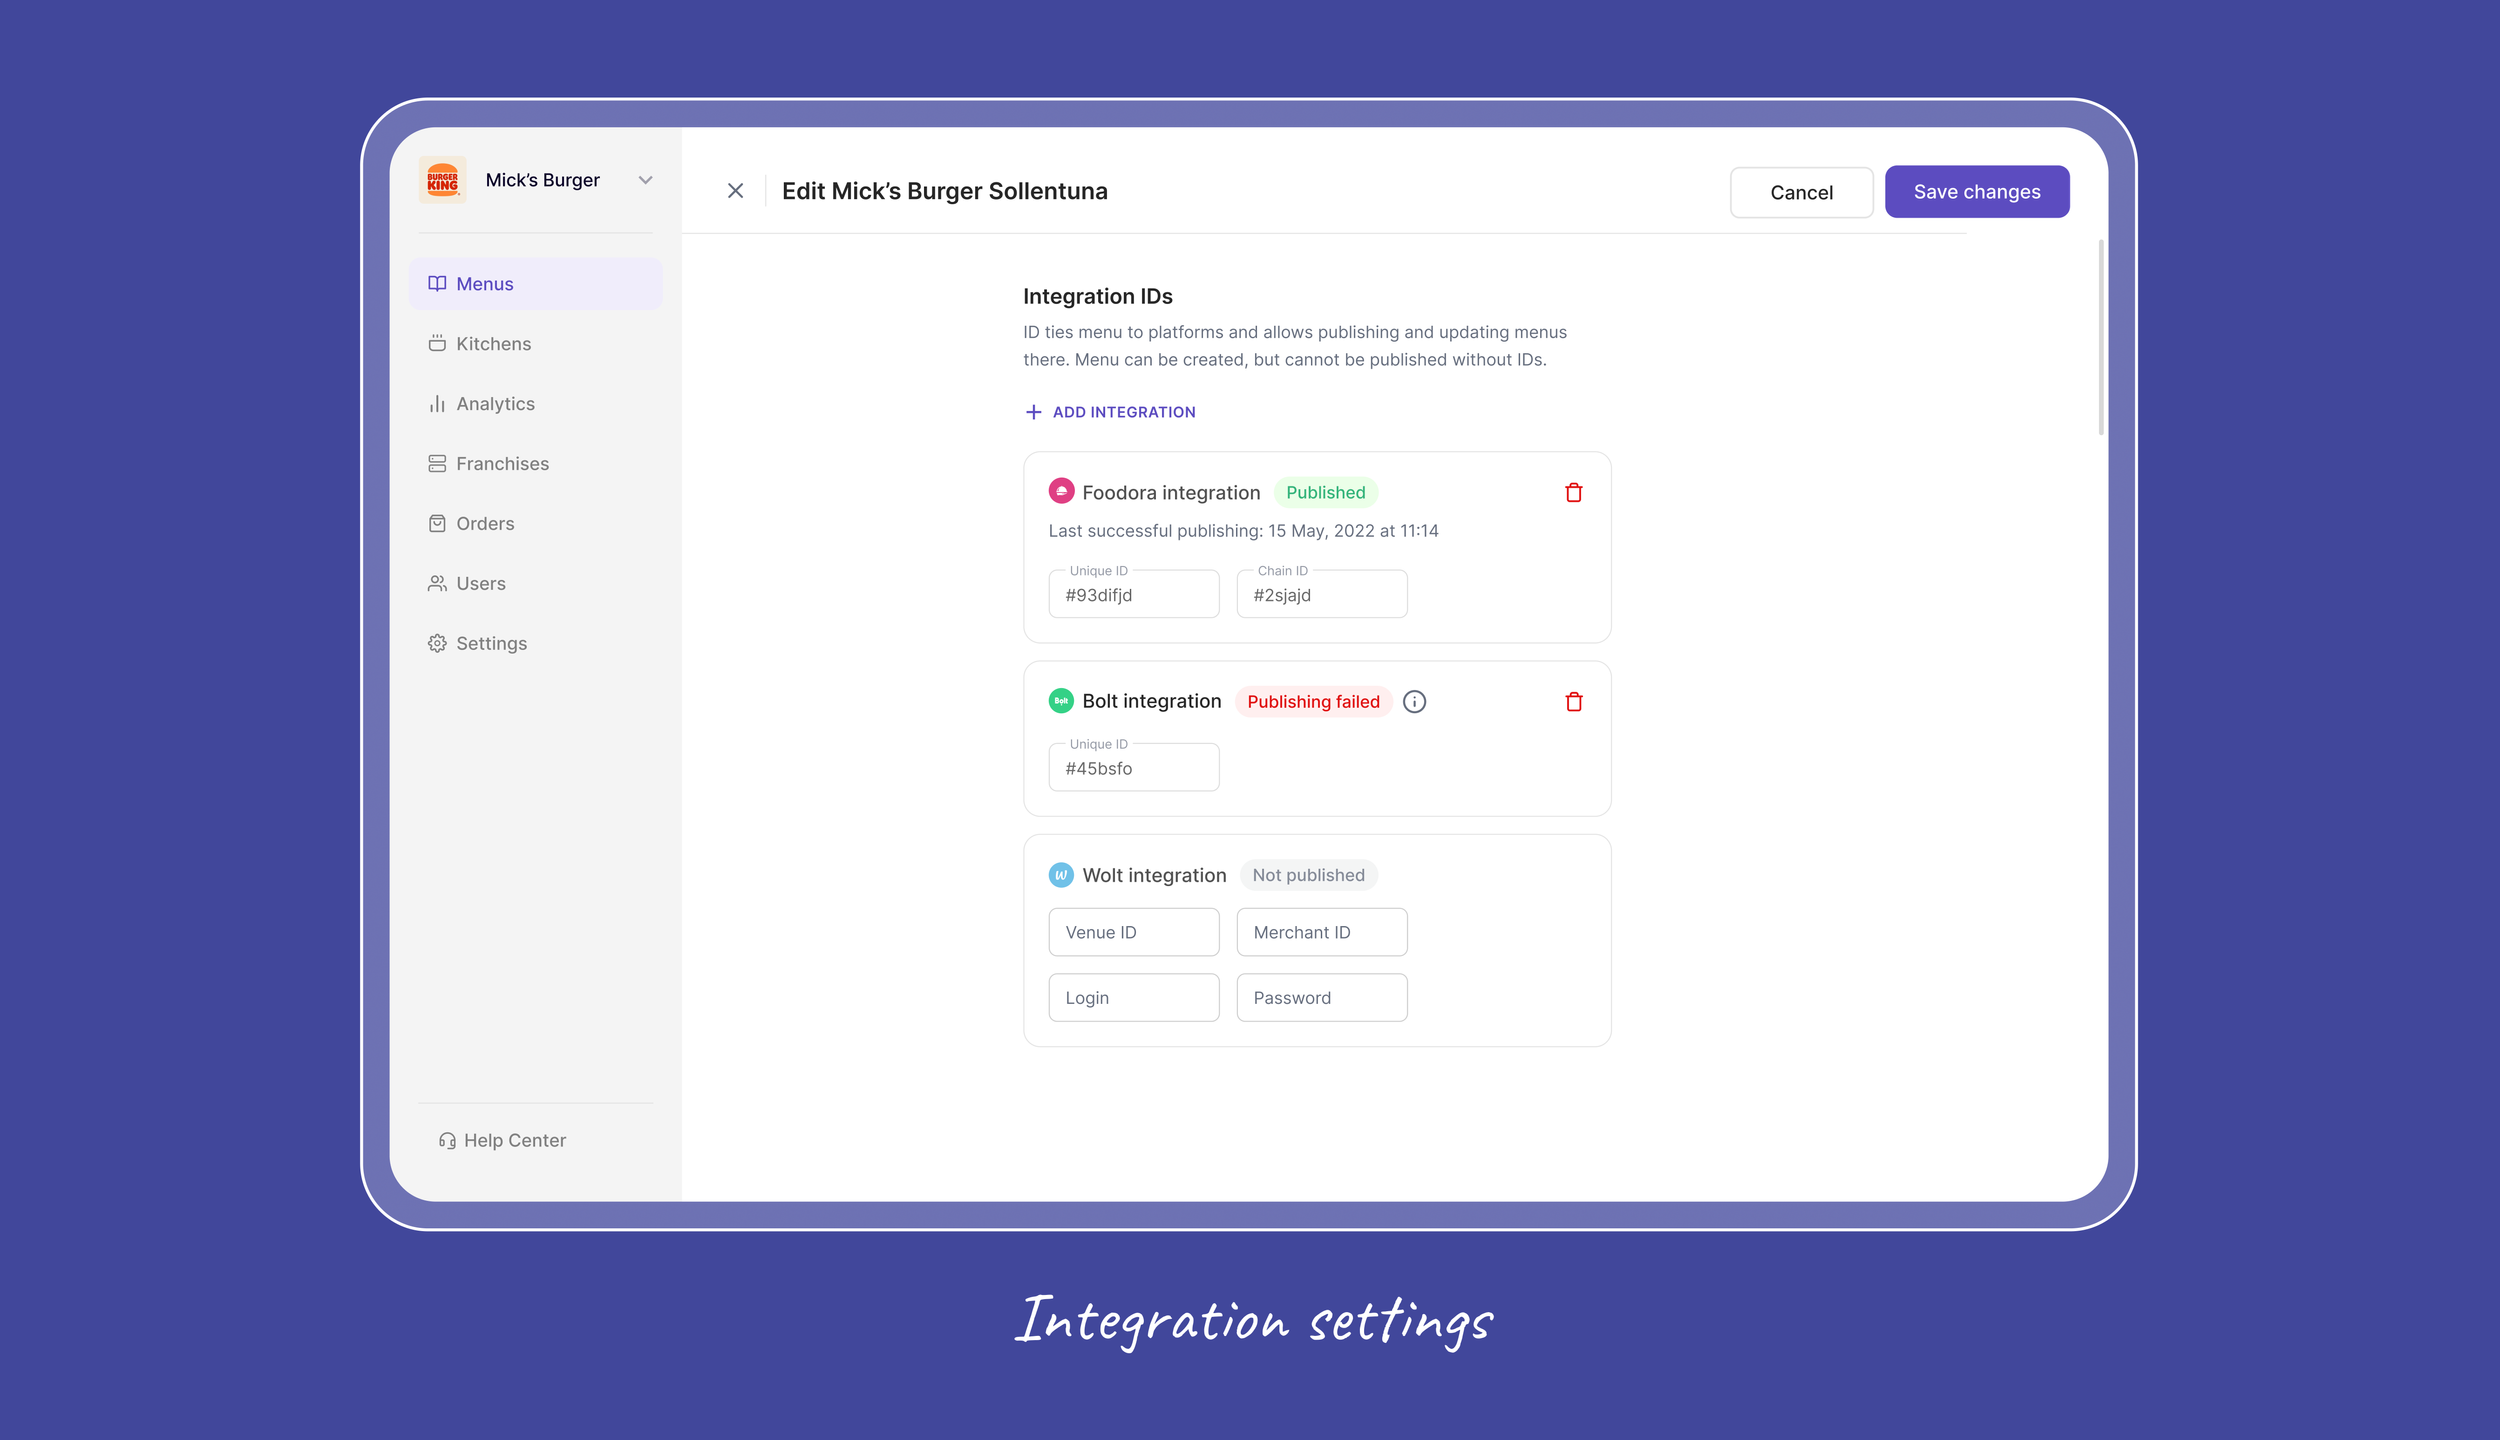
Task: Click Save changes
Action: click(x=1977, y=192)
